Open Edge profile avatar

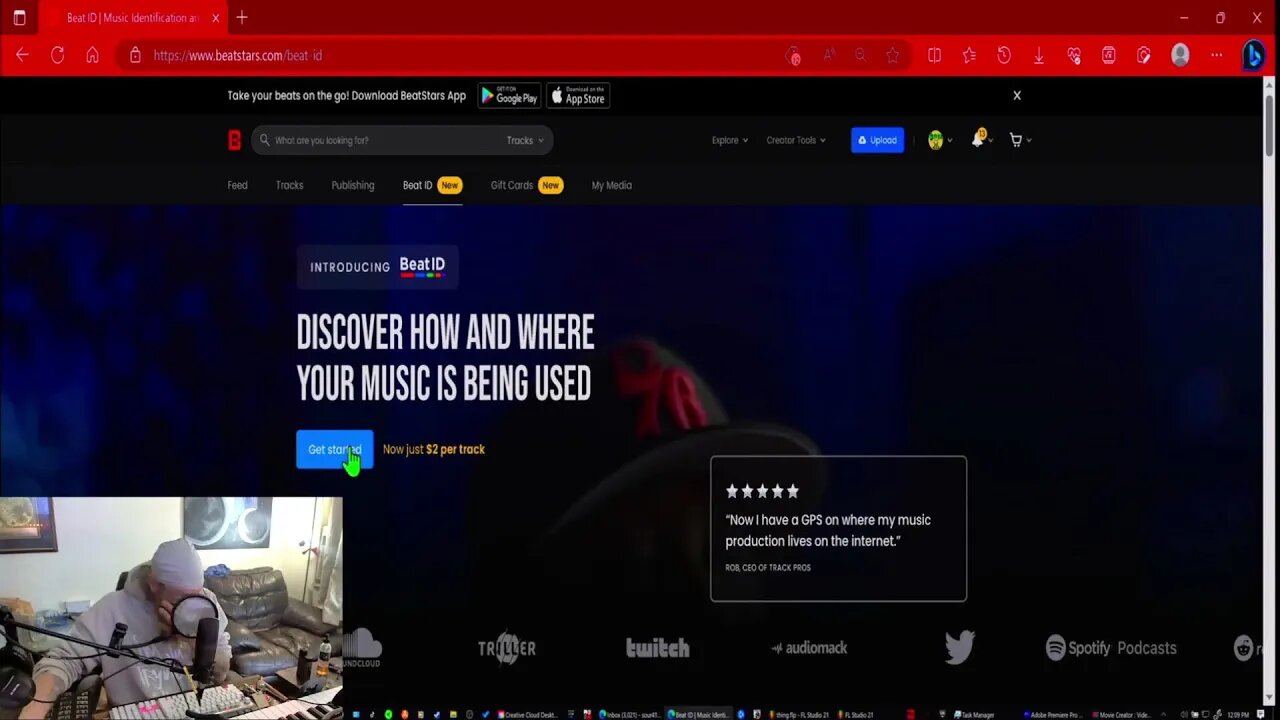(1180, 55)
